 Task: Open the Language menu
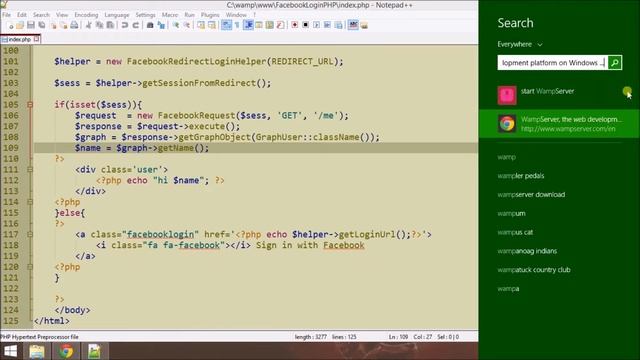click(117, 15)
